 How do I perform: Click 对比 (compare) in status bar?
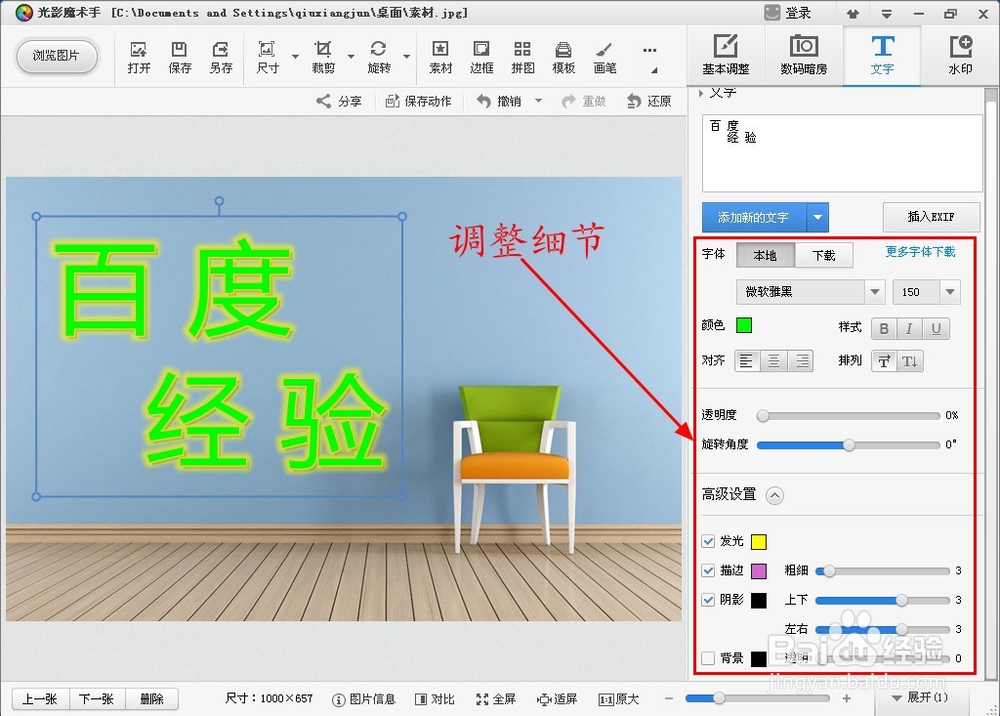point(434,699)
